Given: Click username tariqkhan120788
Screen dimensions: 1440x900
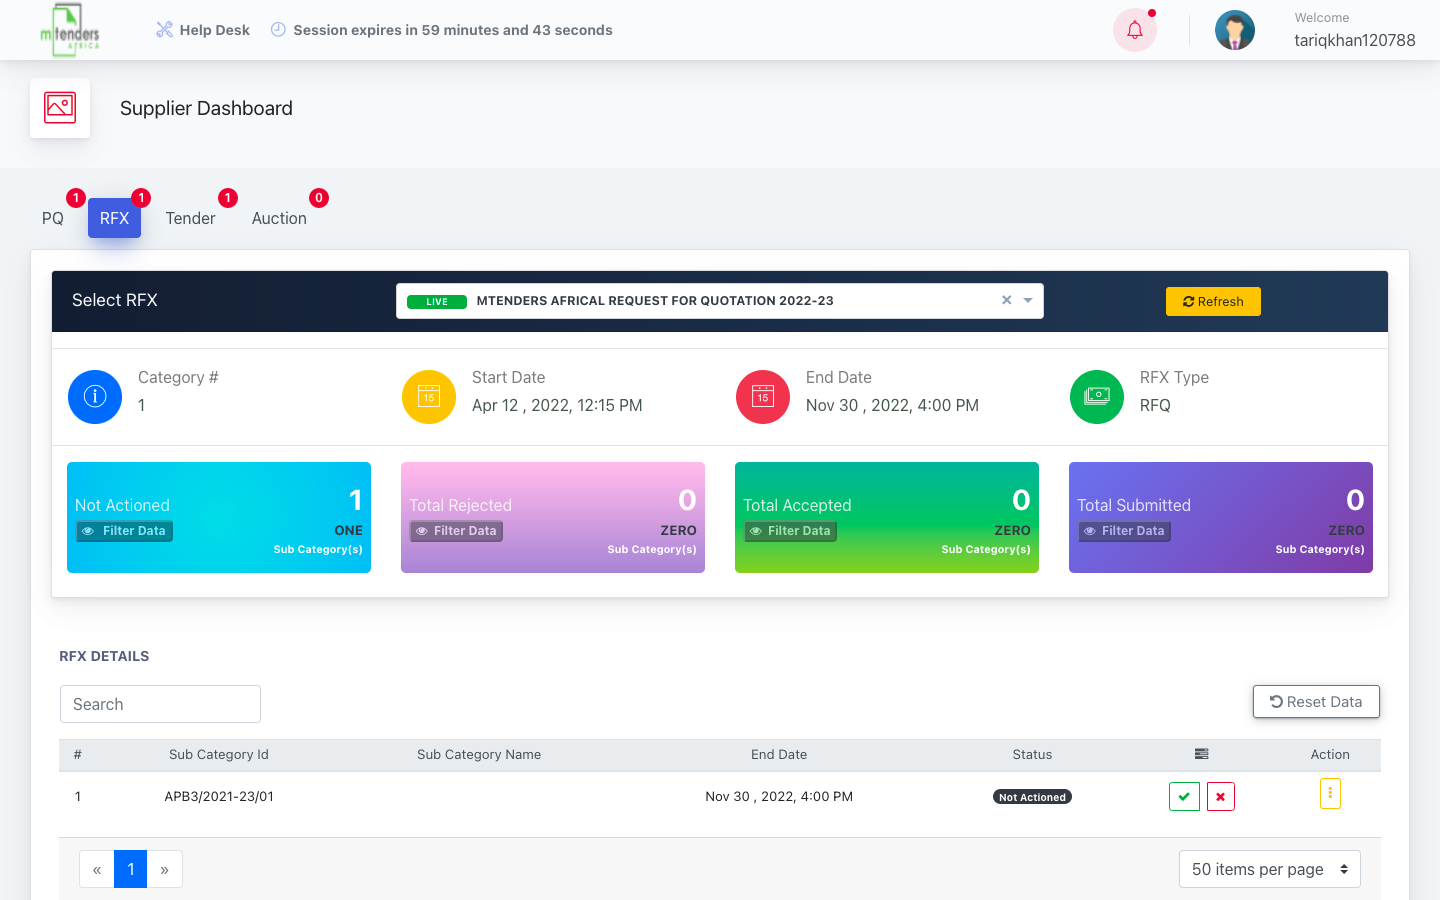Looking at the screenshot, I should pos(1355,41).
